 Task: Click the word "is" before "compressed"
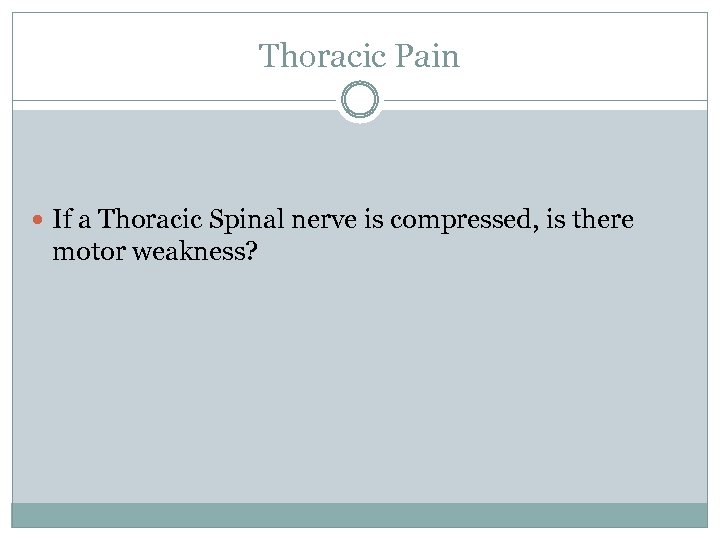374,219
